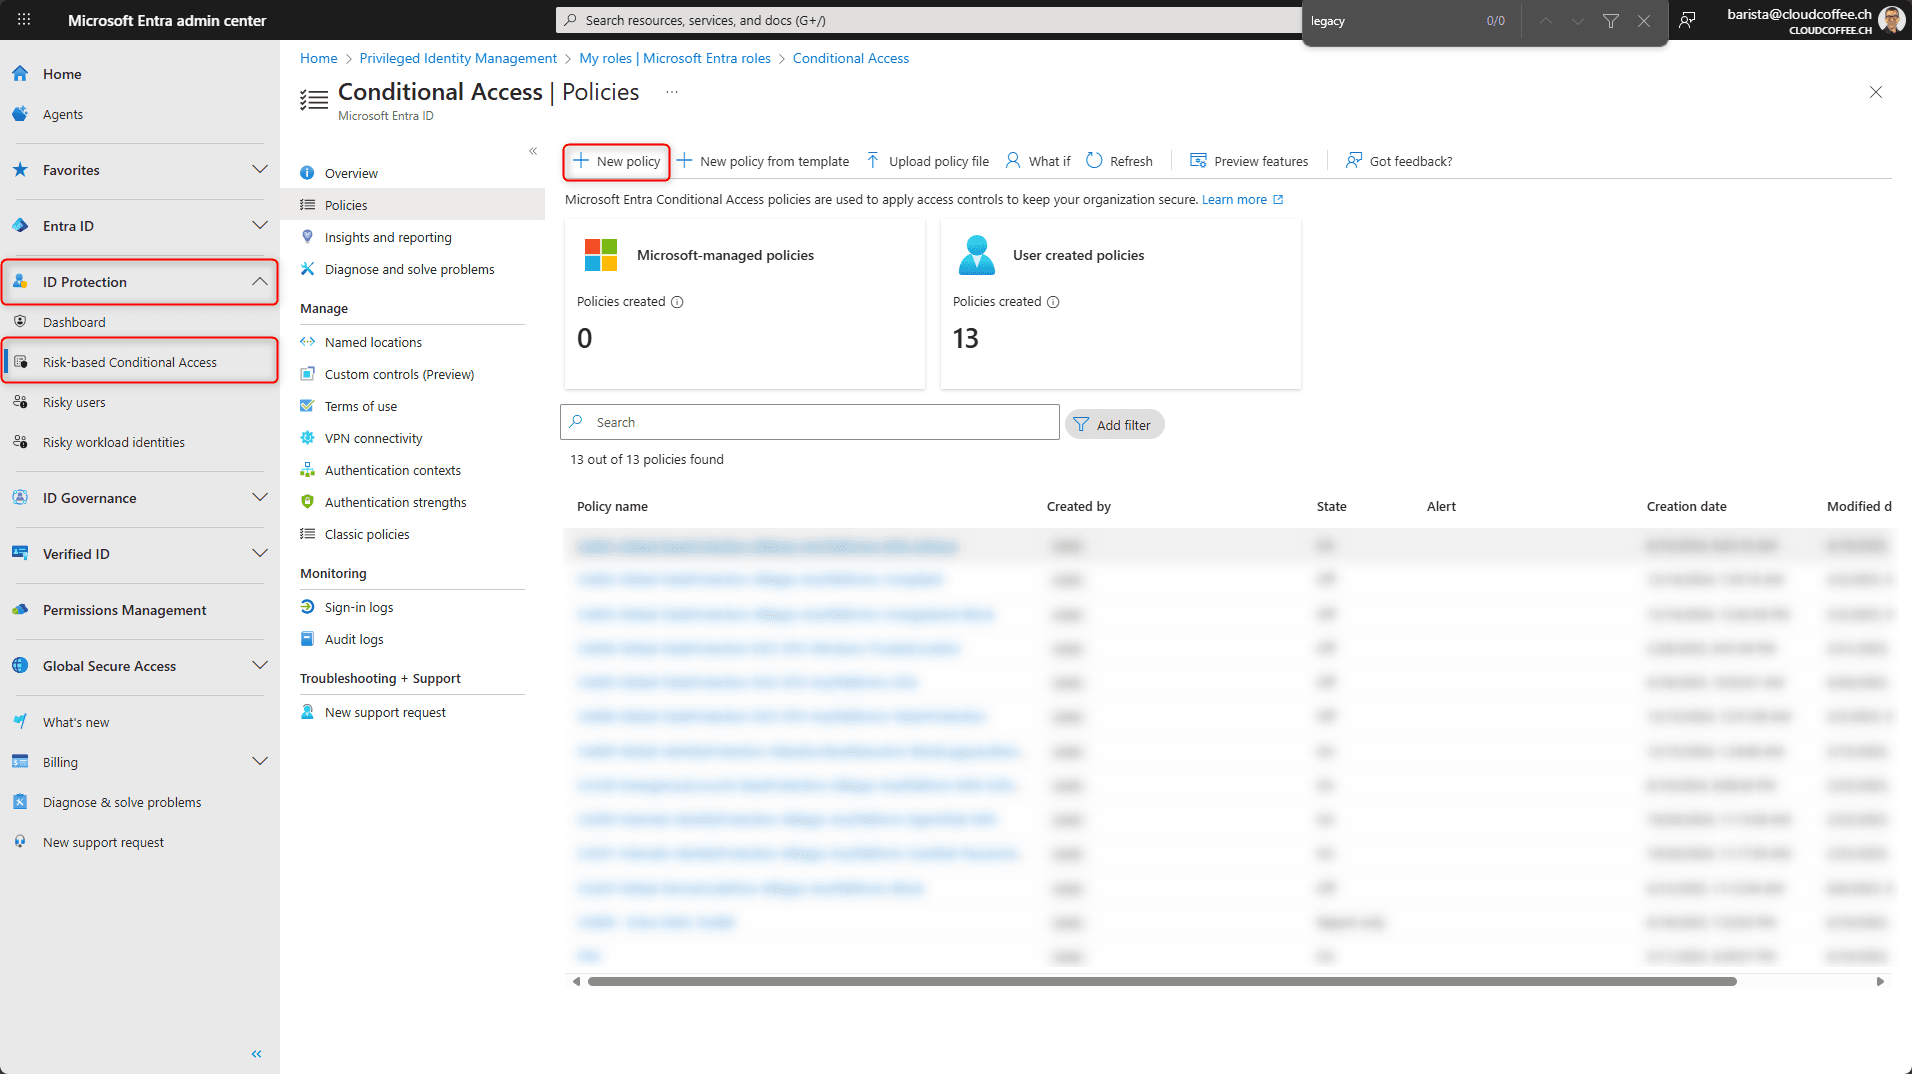Viewport: 1912px width, 1074px height.
Task: Launch the What if evaluation tool
Action: pyautogui.click(x=1037, y=161)
